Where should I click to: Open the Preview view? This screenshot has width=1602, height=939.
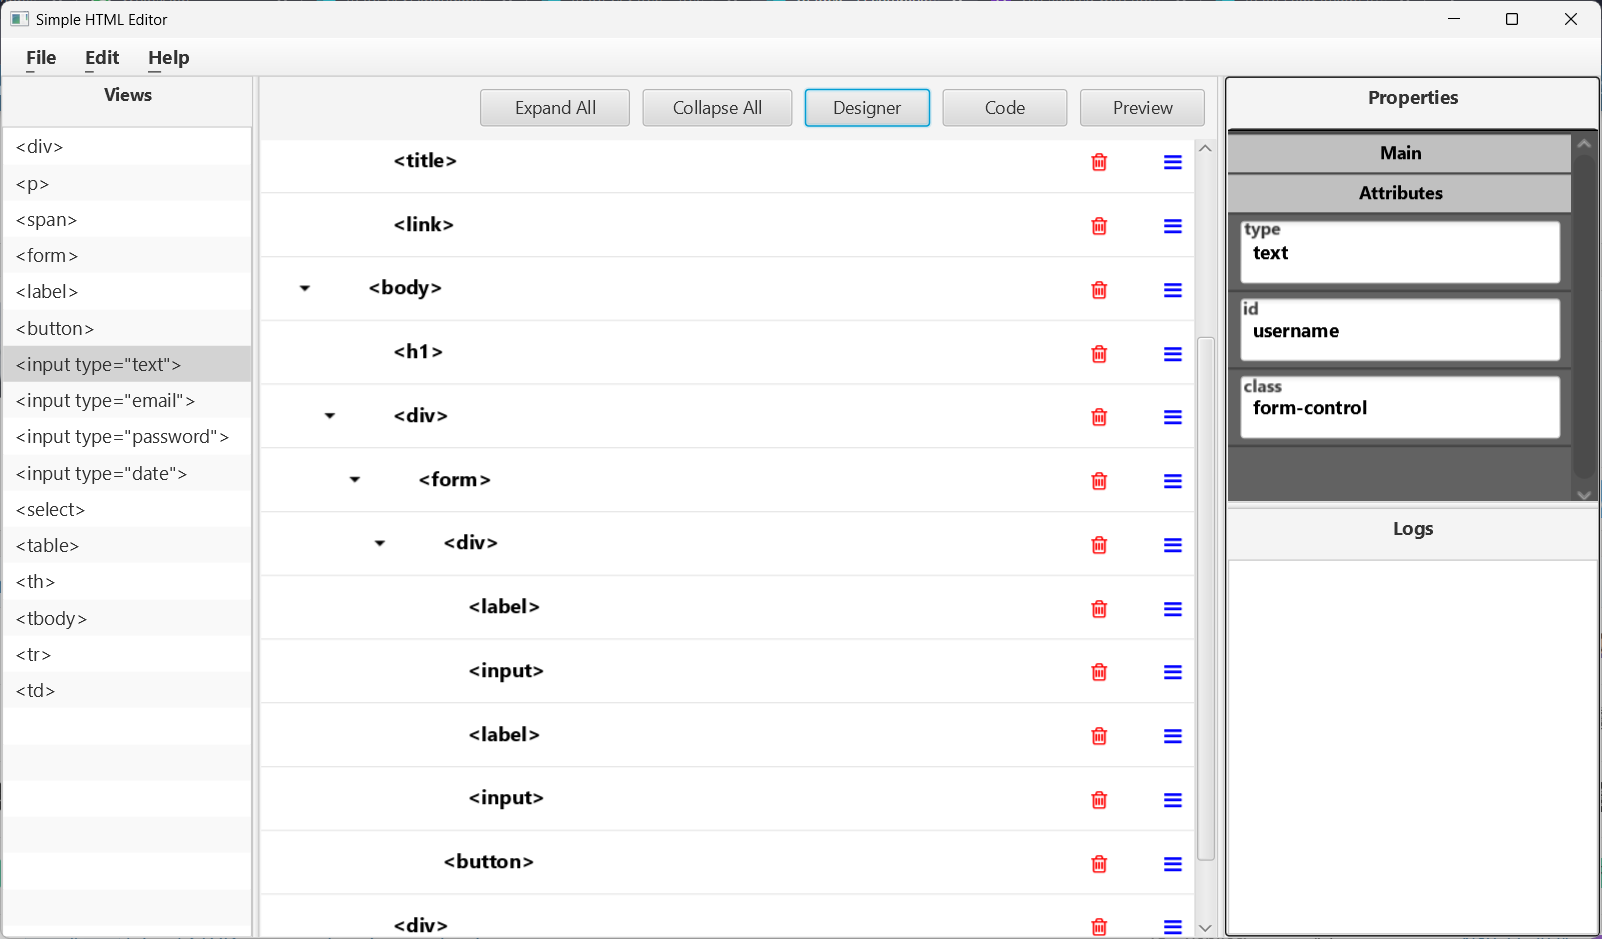pyautogui.click(x=1143, y=108)
